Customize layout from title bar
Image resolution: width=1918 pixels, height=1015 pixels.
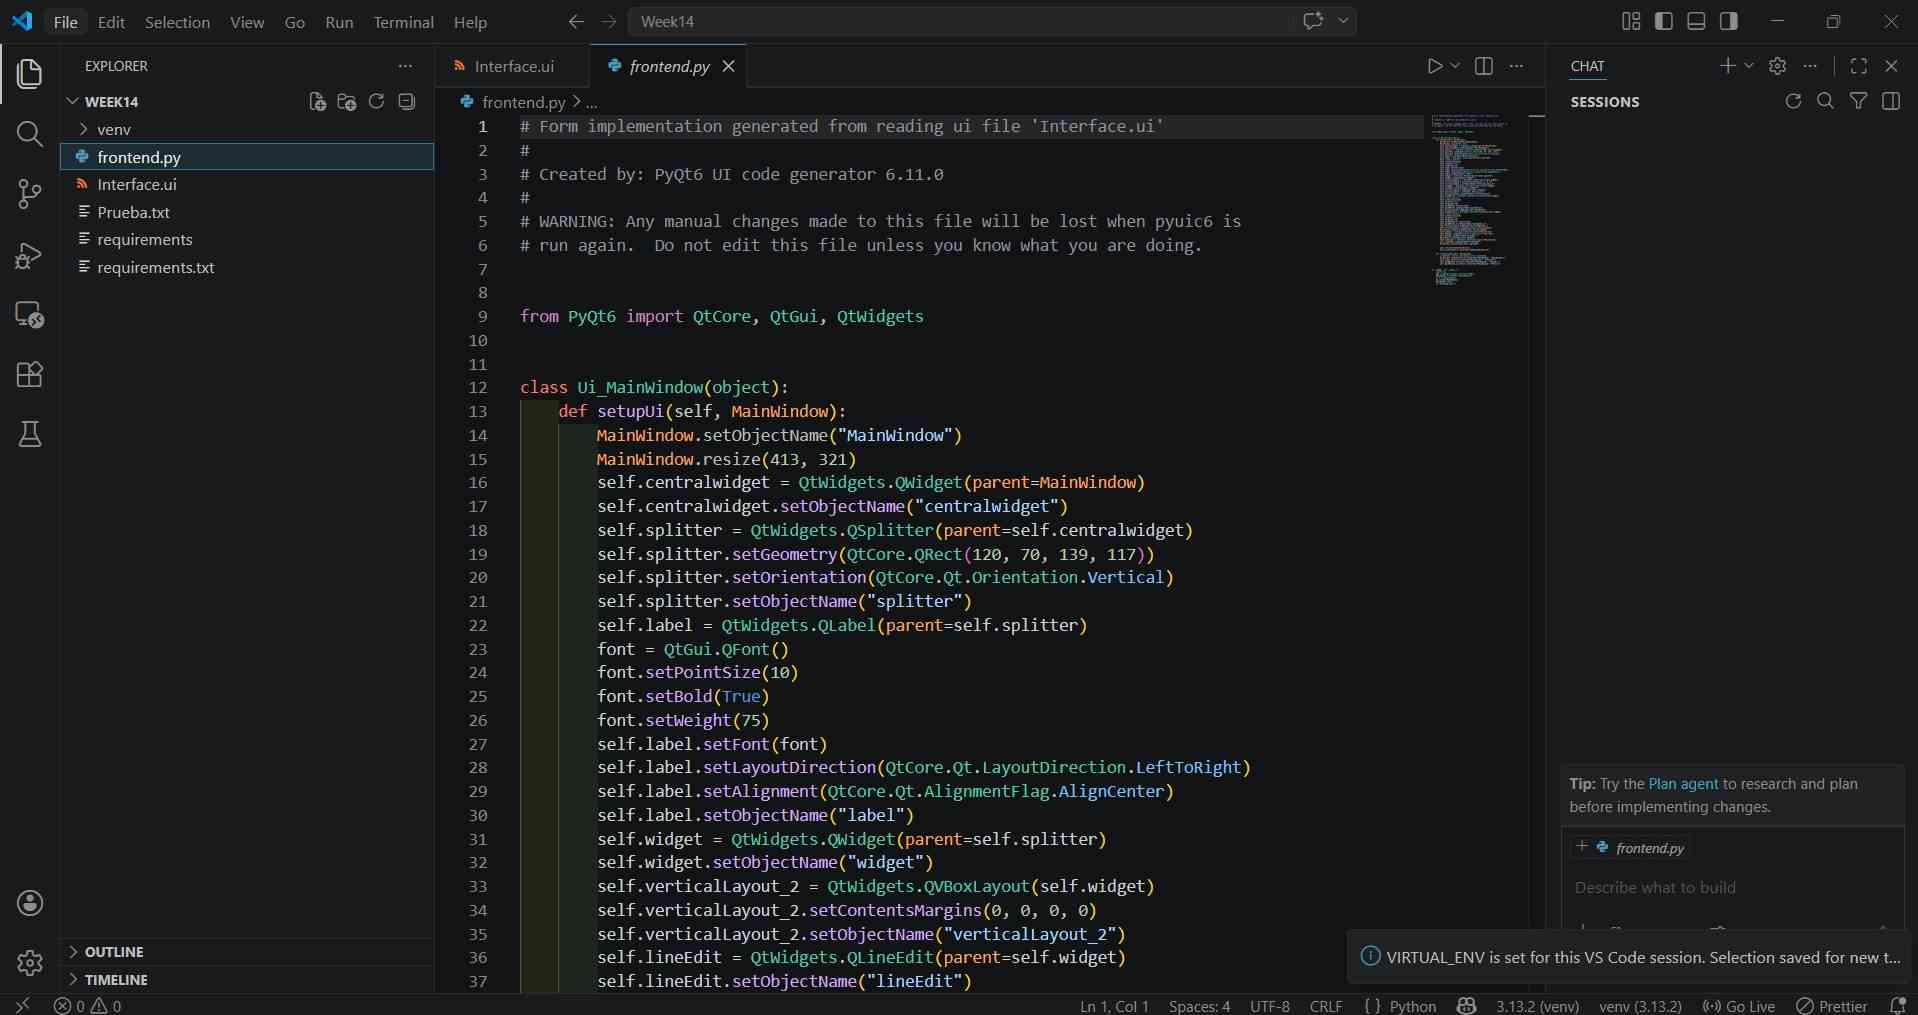coord(1631,21)
